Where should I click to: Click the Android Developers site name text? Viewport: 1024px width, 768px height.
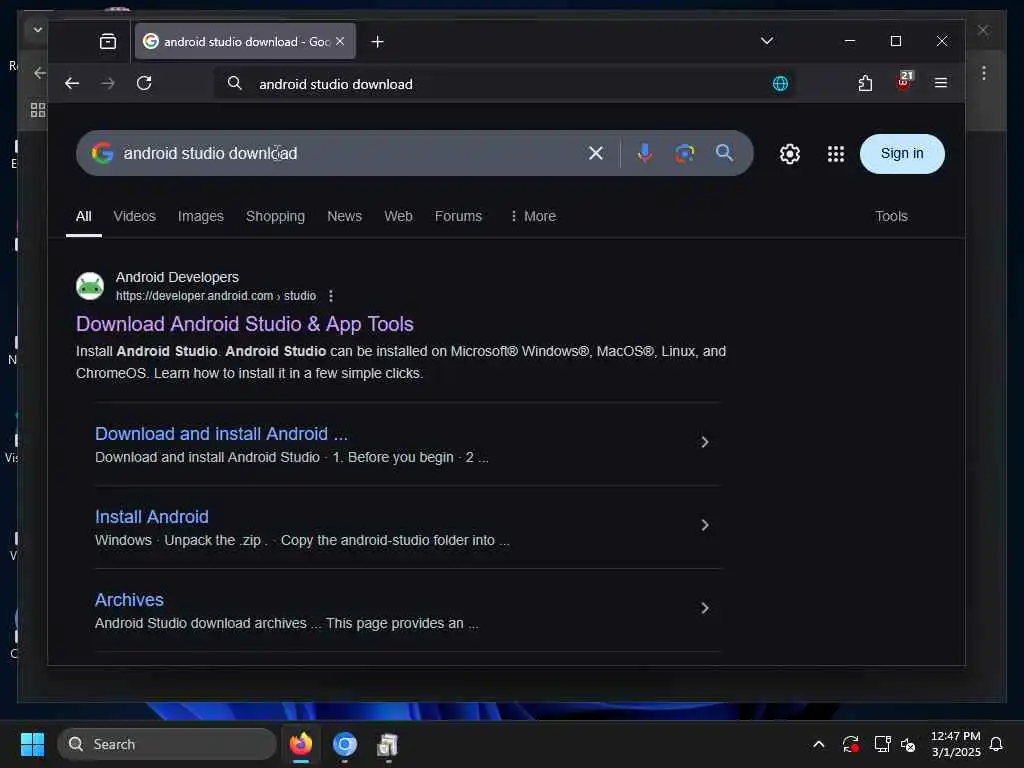(177, 277)
